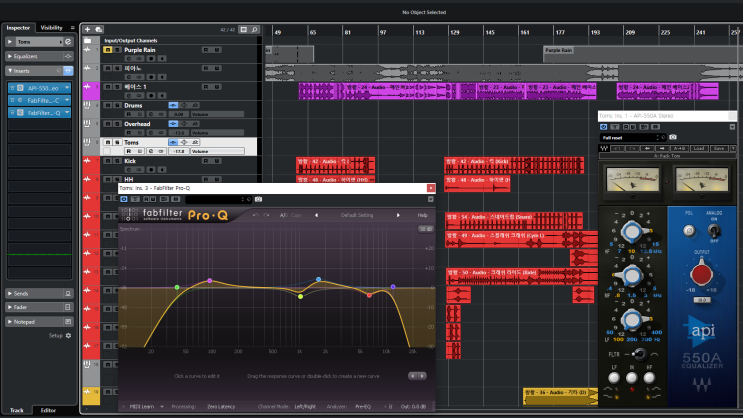Toggle Read automation on Purple Rain track
Viewport: 743px width, 418px height.
coord(206,50)
